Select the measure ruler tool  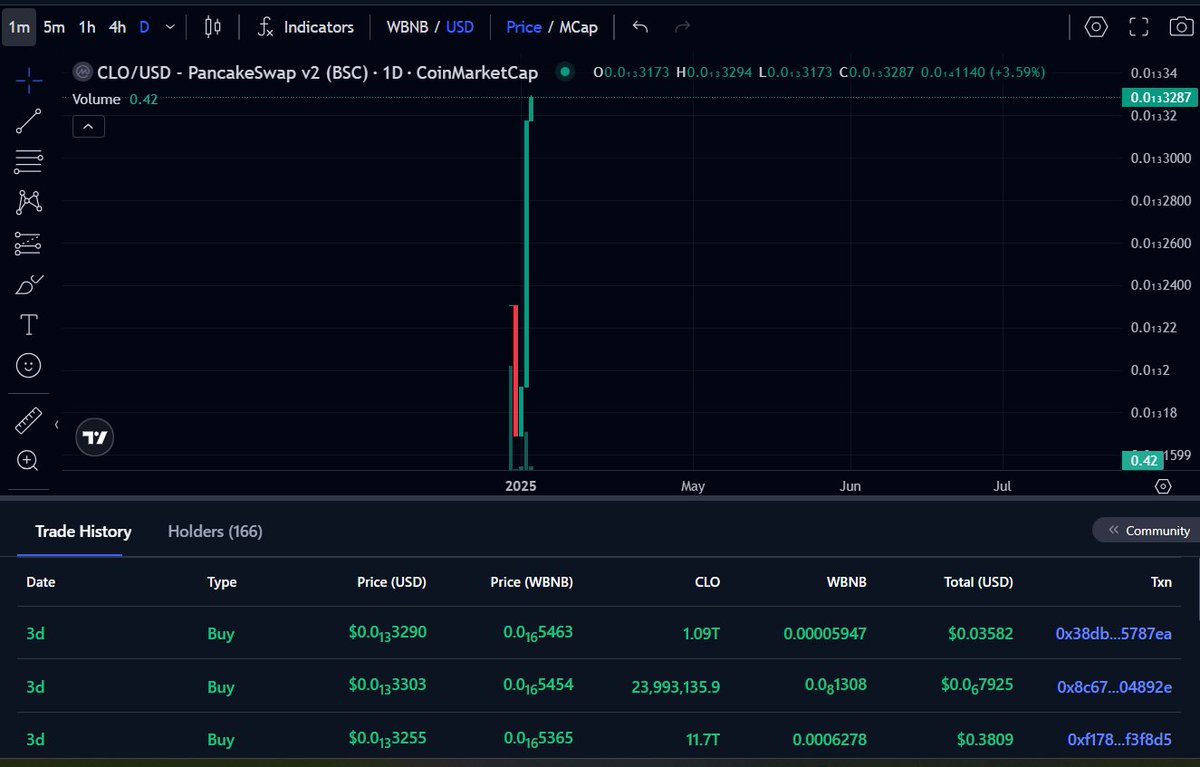click(27, 420)
